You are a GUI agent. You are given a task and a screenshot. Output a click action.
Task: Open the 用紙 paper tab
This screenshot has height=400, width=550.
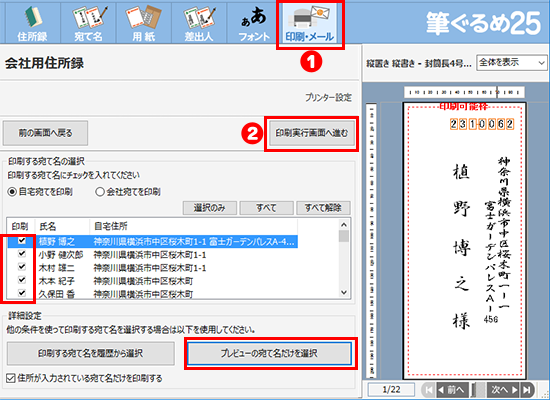[144, 23]
